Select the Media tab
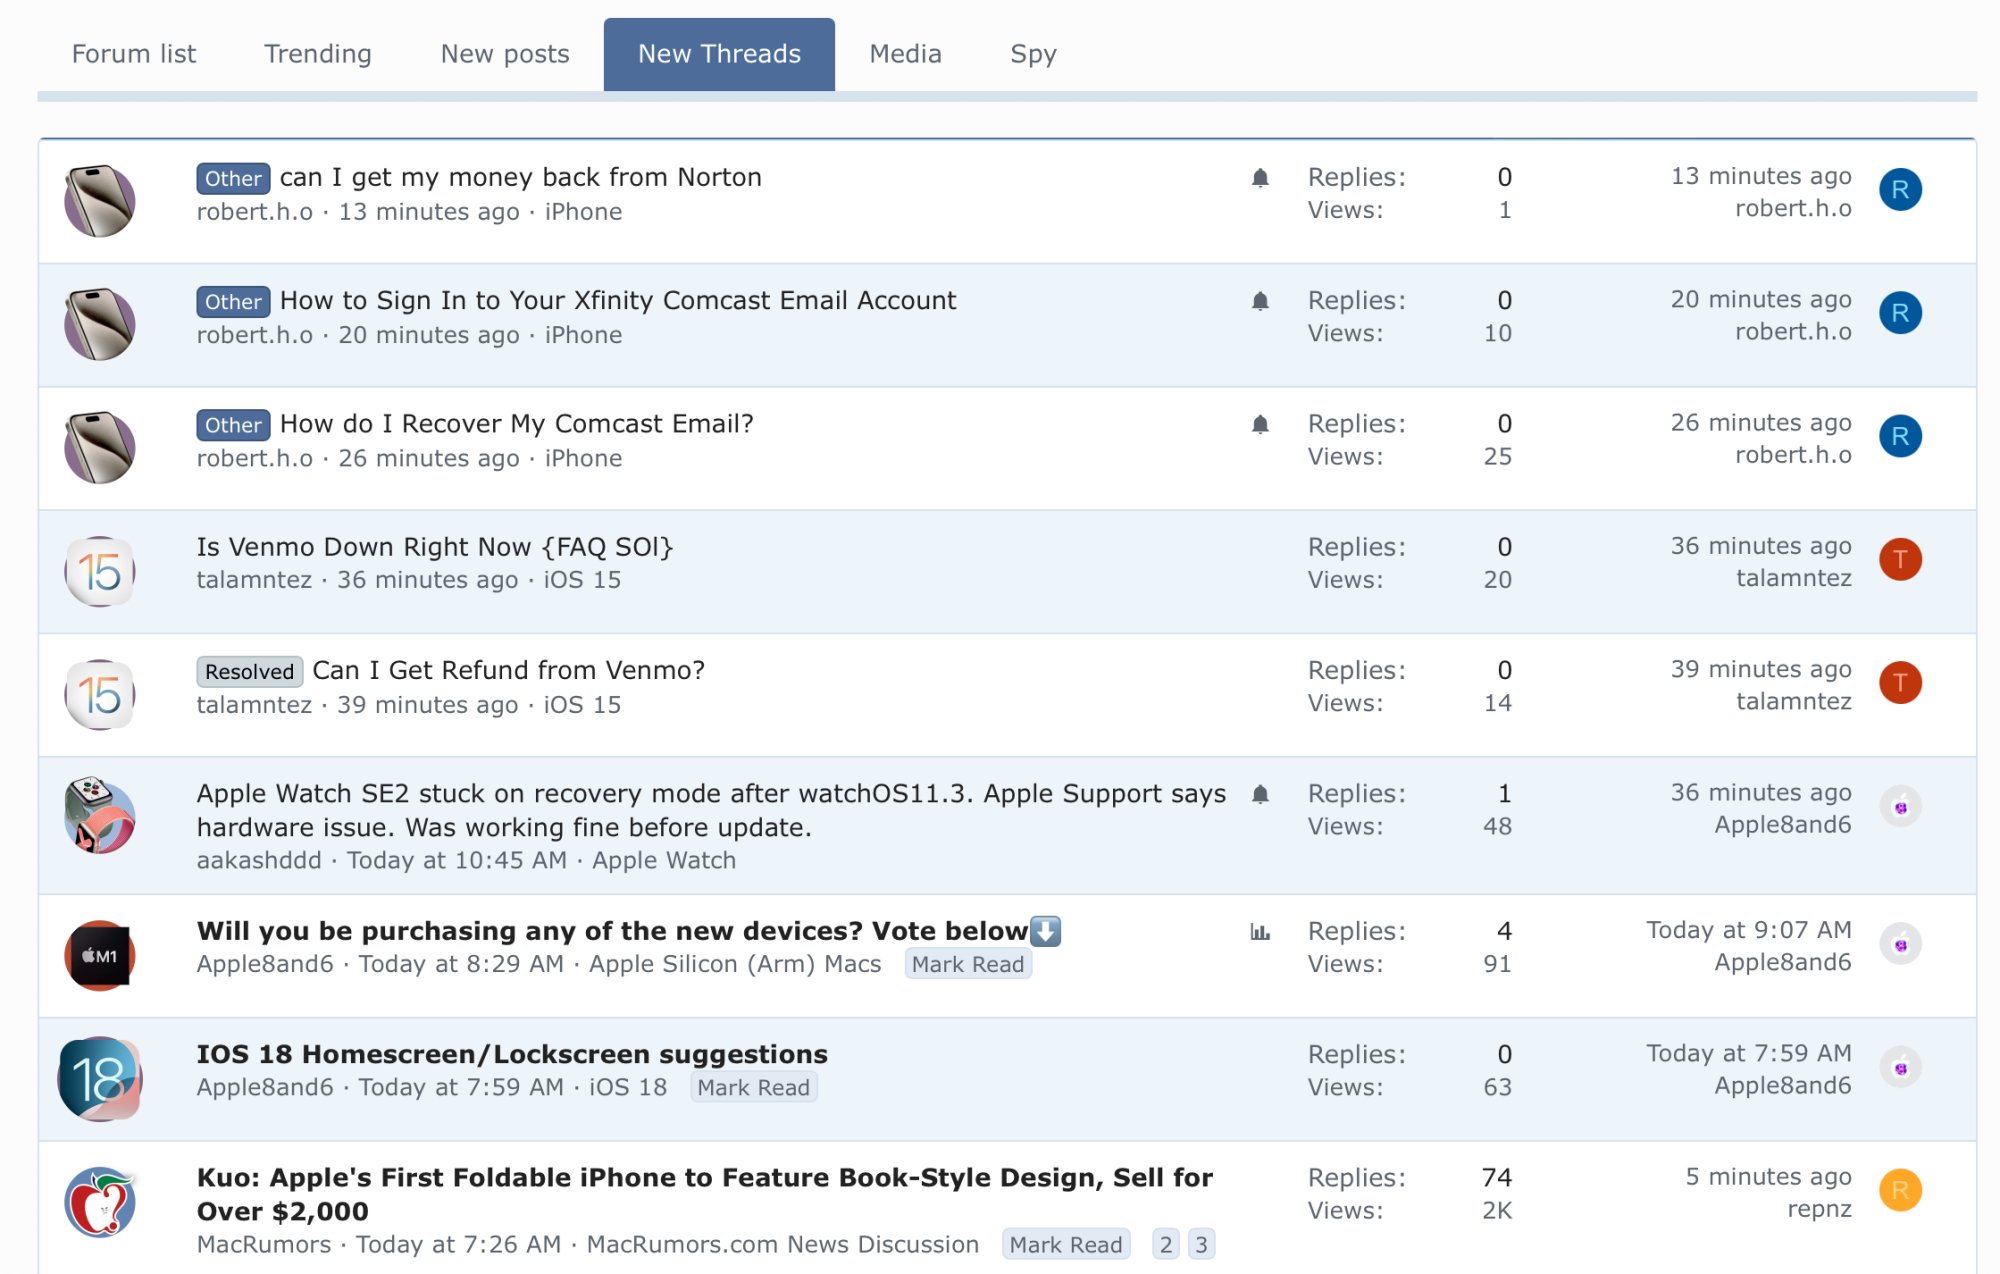This screenshot has width=2000, height=1274. click(x=905, y=54)
